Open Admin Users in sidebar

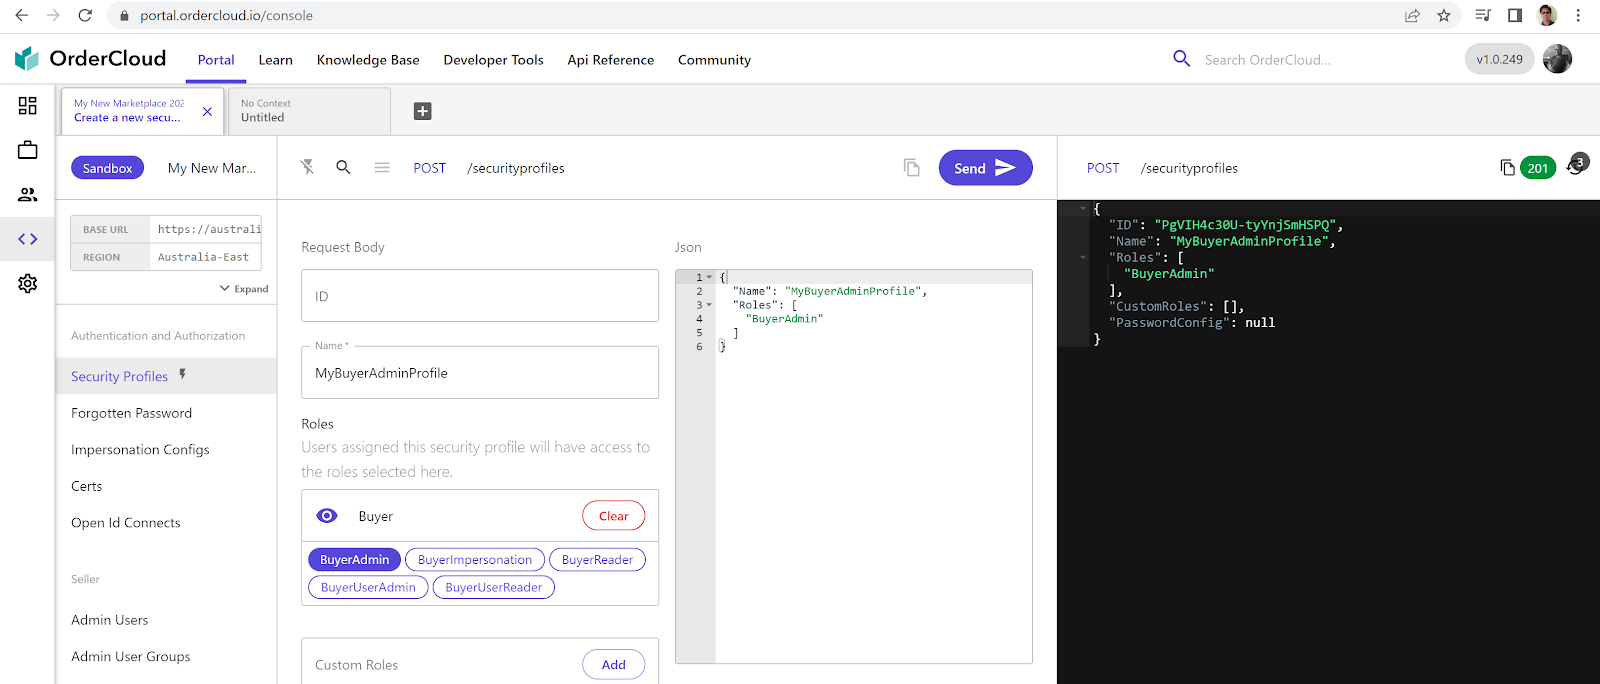(x=110, y=620)
